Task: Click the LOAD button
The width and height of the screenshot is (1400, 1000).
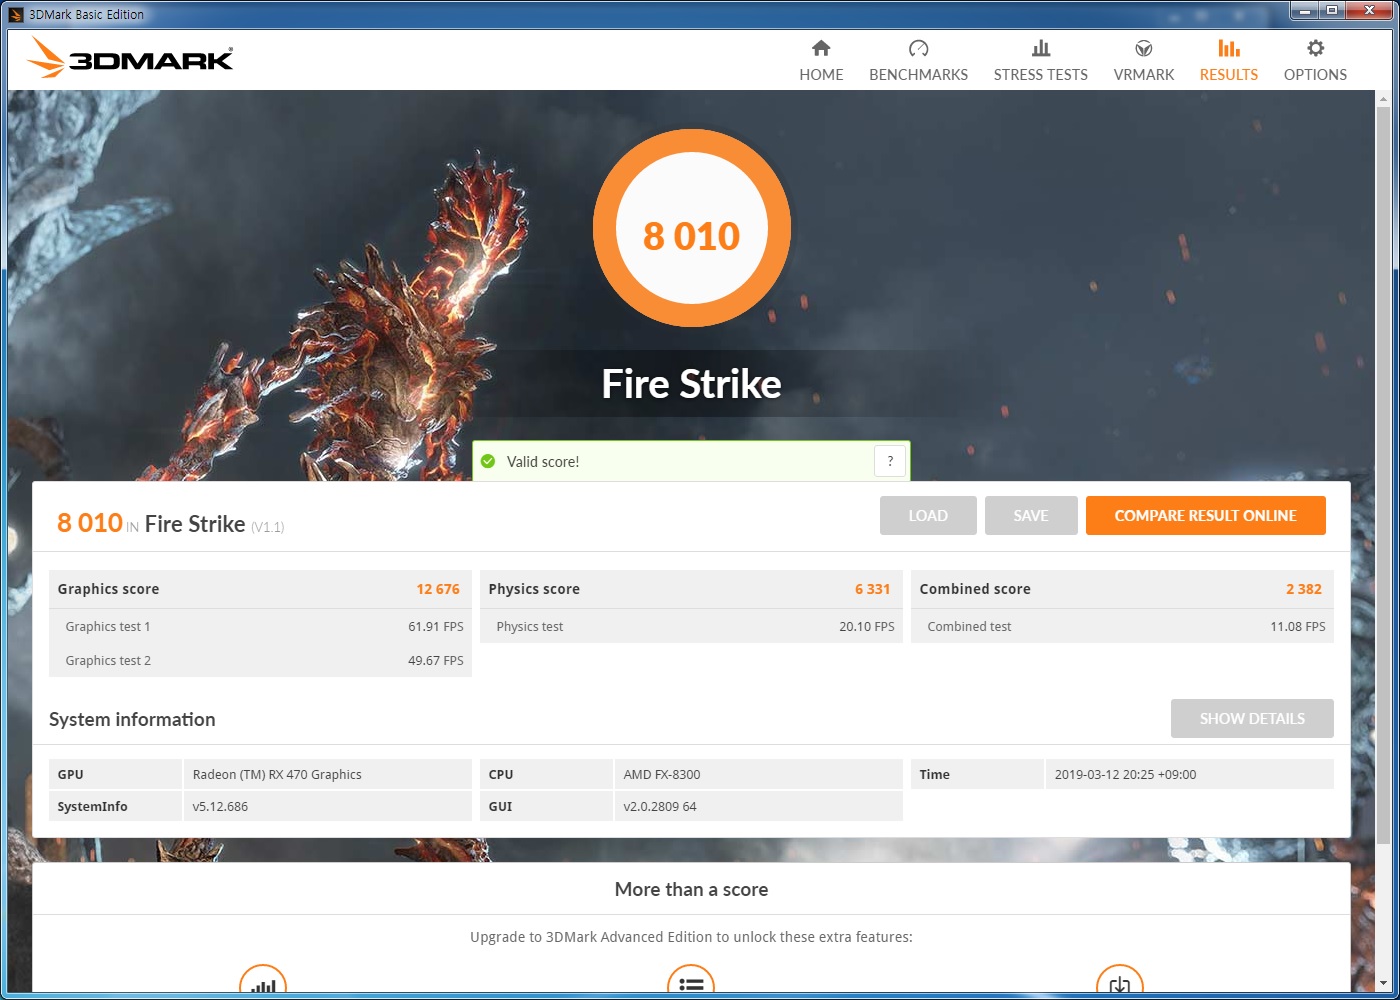Action: 928,516
